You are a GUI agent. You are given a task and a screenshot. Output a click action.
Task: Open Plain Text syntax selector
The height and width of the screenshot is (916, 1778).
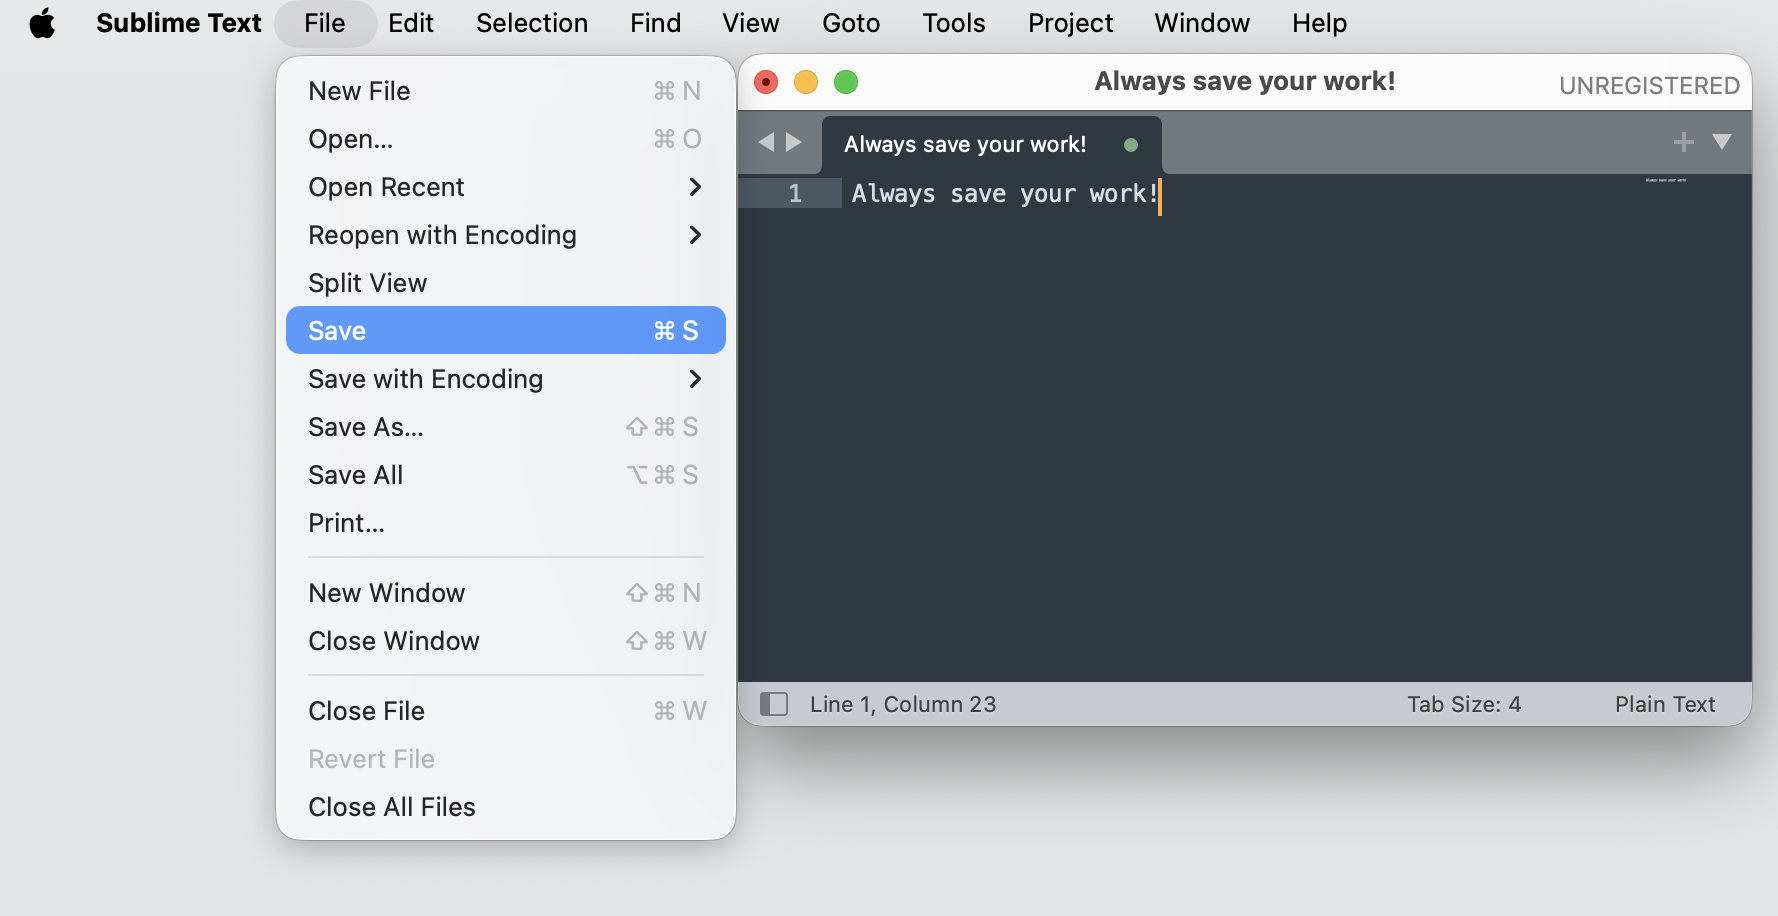click(1665, 704)
